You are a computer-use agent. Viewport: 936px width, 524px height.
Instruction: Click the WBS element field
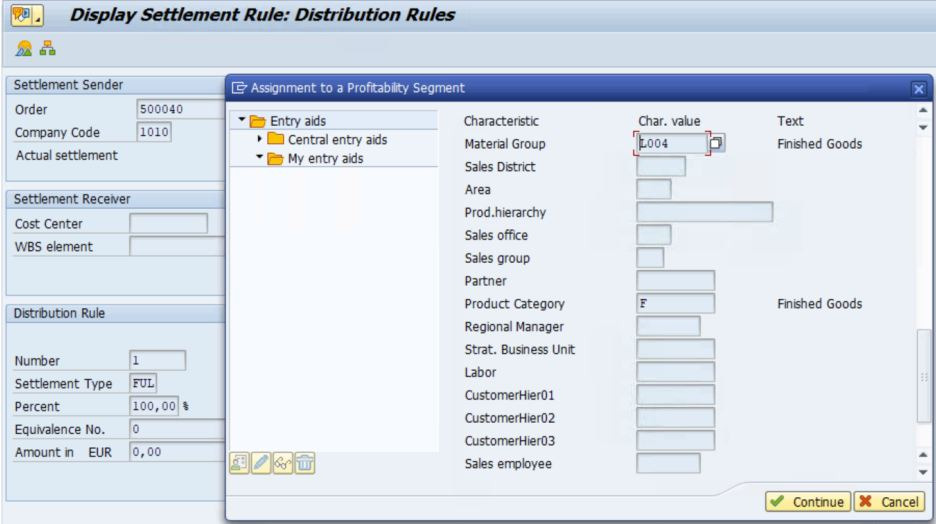point(177,246)
